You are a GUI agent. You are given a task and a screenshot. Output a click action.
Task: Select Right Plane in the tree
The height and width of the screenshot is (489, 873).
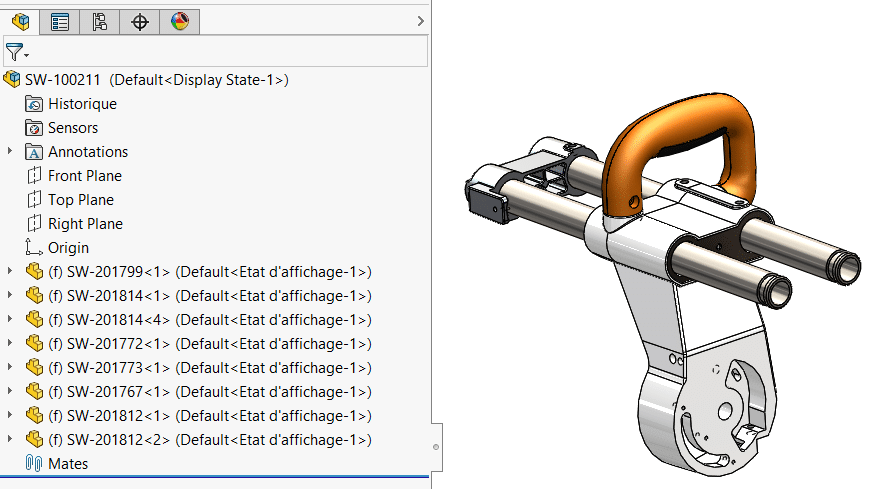(85, 223)
